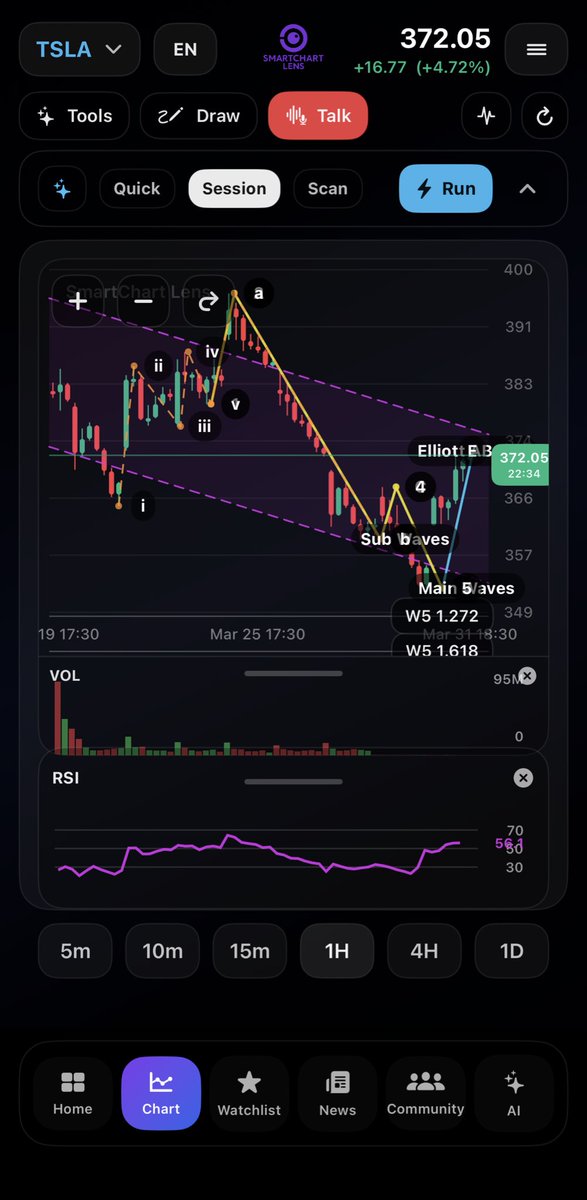
Task: Open the Chart tab
Action: point(161,1094)
